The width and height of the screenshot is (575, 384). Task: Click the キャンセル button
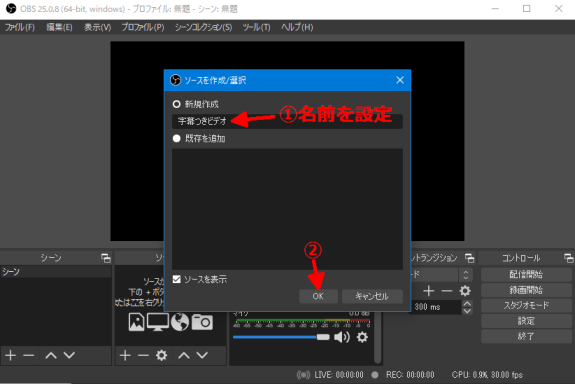coord(372,296)
